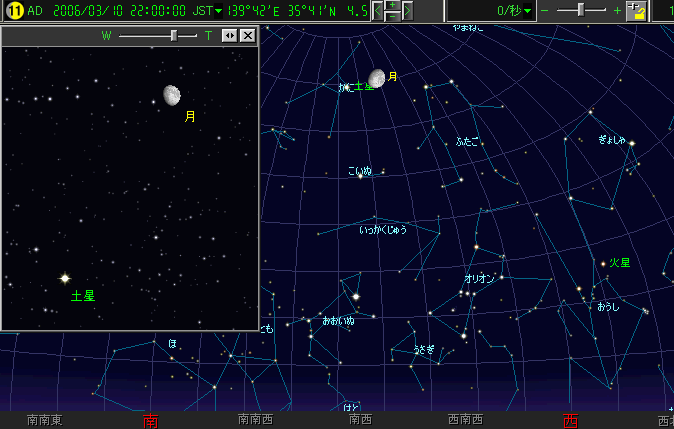Select Saturn (土星) in the zoom panel
674x429 pixels.
coord(65,278)
